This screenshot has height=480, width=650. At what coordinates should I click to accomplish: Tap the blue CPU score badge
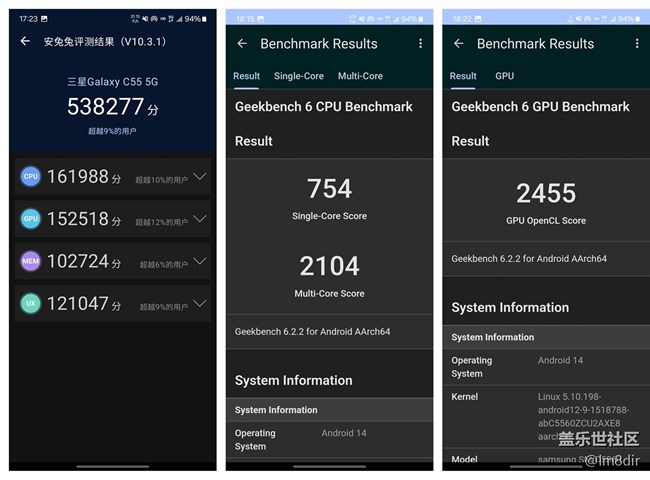30,177
